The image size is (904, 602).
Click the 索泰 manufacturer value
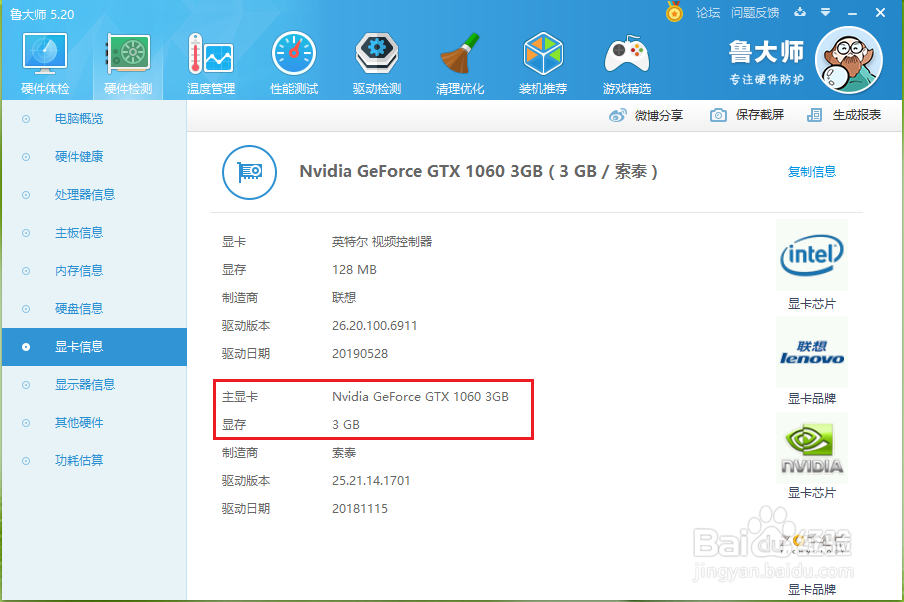pyautogui.click(x=344, y=453)
